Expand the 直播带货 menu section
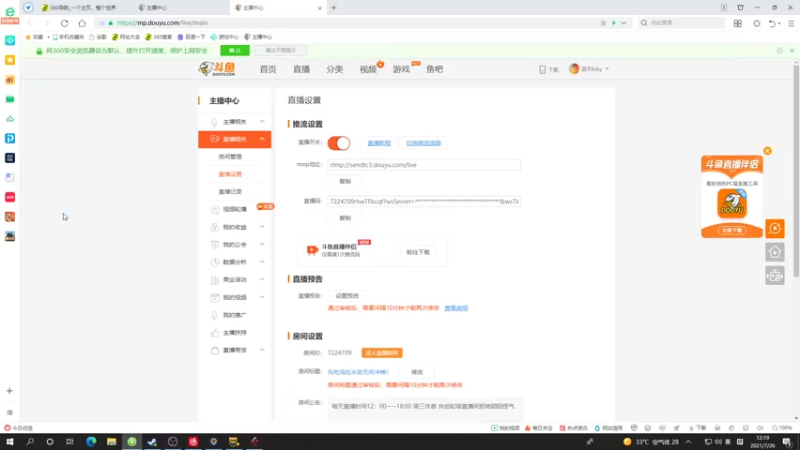 coord(262,351)
